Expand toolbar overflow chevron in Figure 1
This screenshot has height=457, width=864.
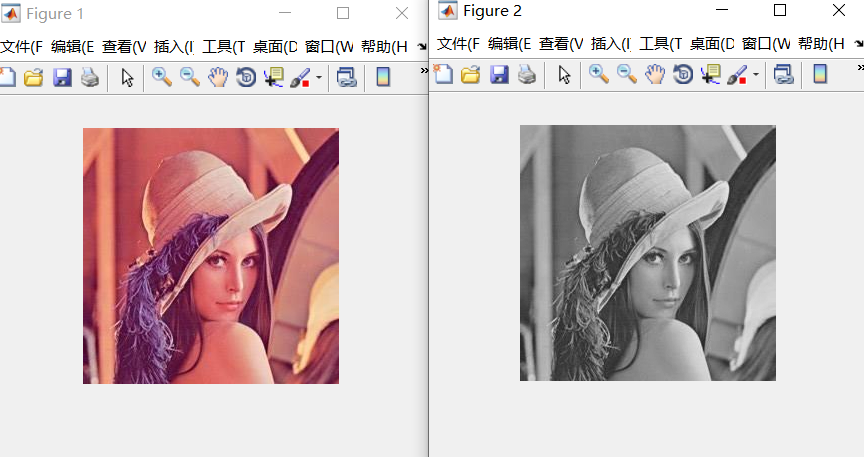pos(424,71)
